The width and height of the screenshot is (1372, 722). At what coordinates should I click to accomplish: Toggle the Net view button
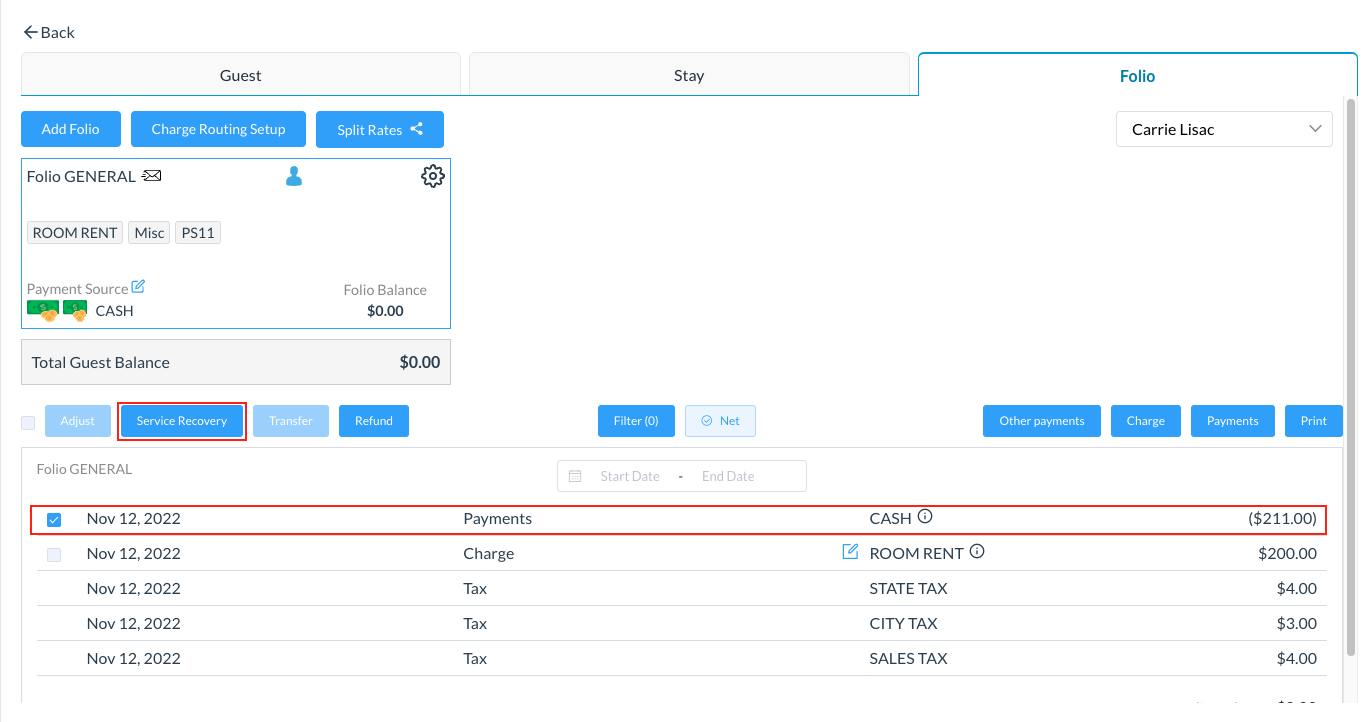[x=720, y=421]
